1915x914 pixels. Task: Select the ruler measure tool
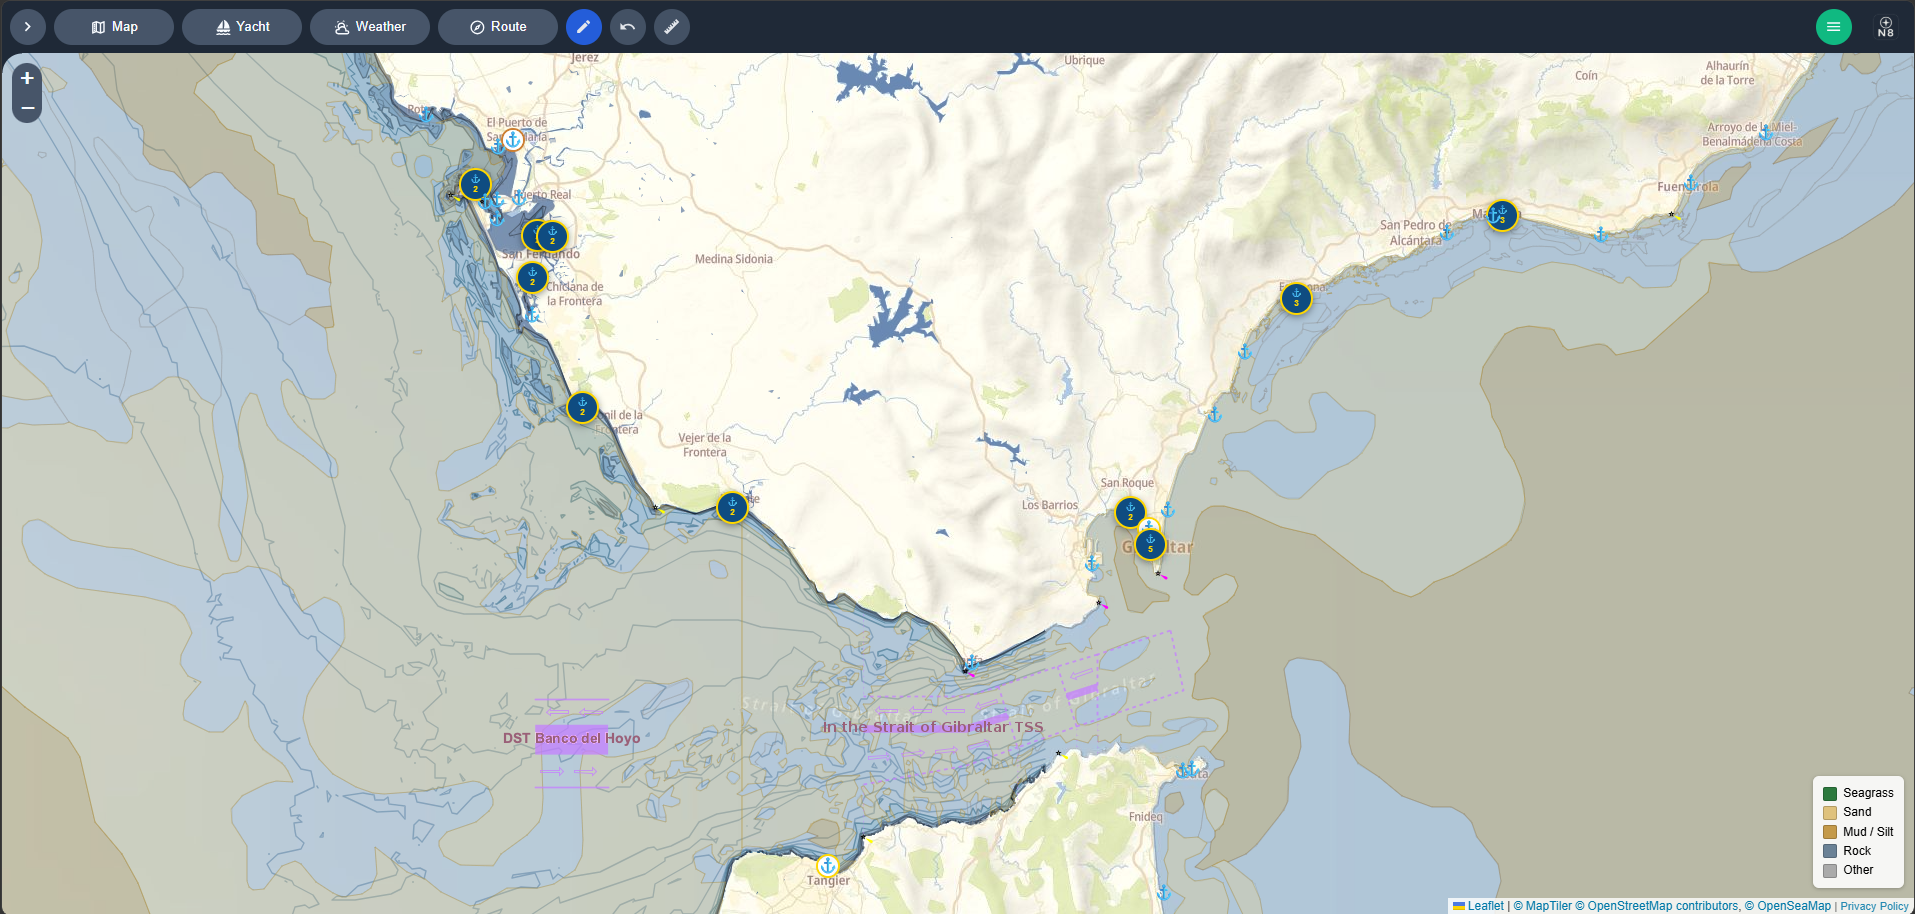pos(672,27)
